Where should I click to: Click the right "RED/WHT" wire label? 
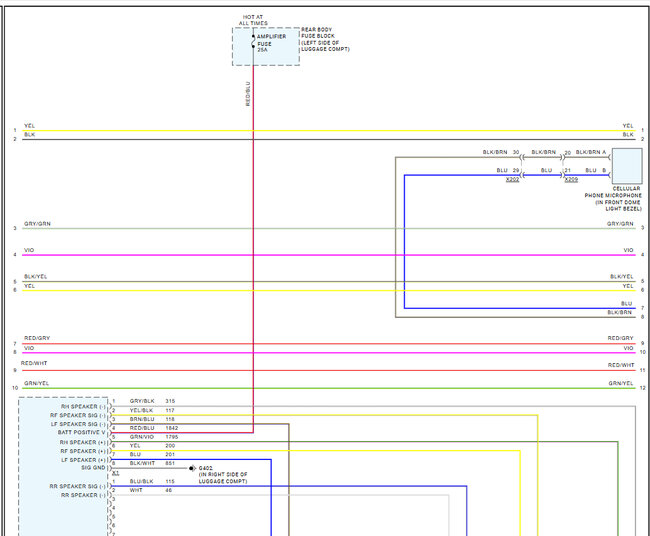click(621, 365)
